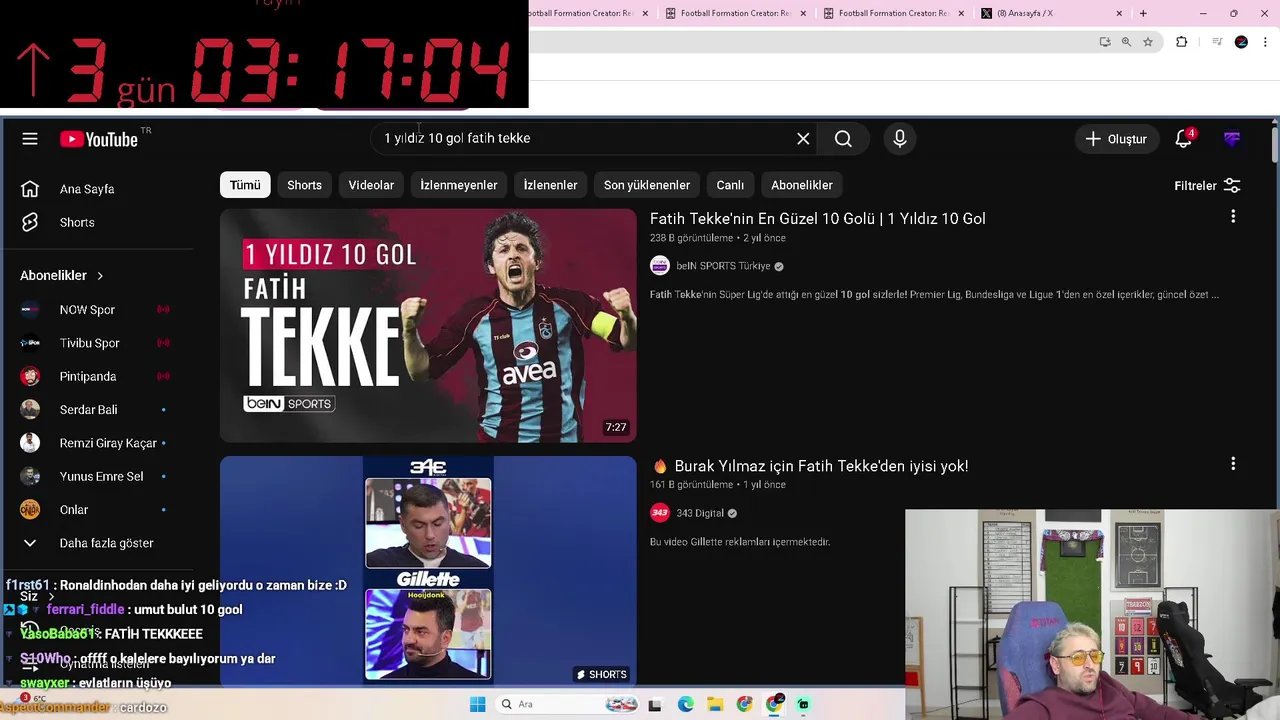Click the Fatih Tekke beIN SPORTS thumbnail
The image size is (1280, 720).
[428, 325]
